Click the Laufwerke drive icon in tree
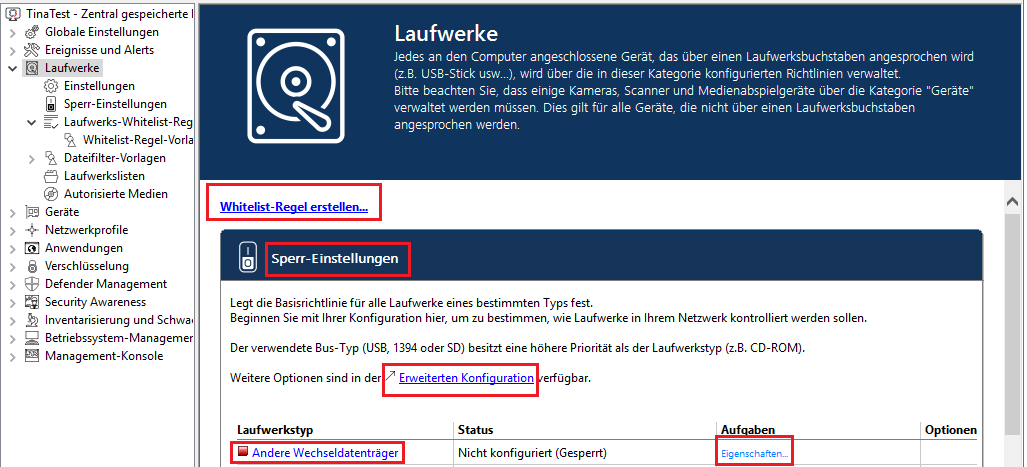This screenshot has width=1027, height=467. pyautogui.click(x=32, y=68)
